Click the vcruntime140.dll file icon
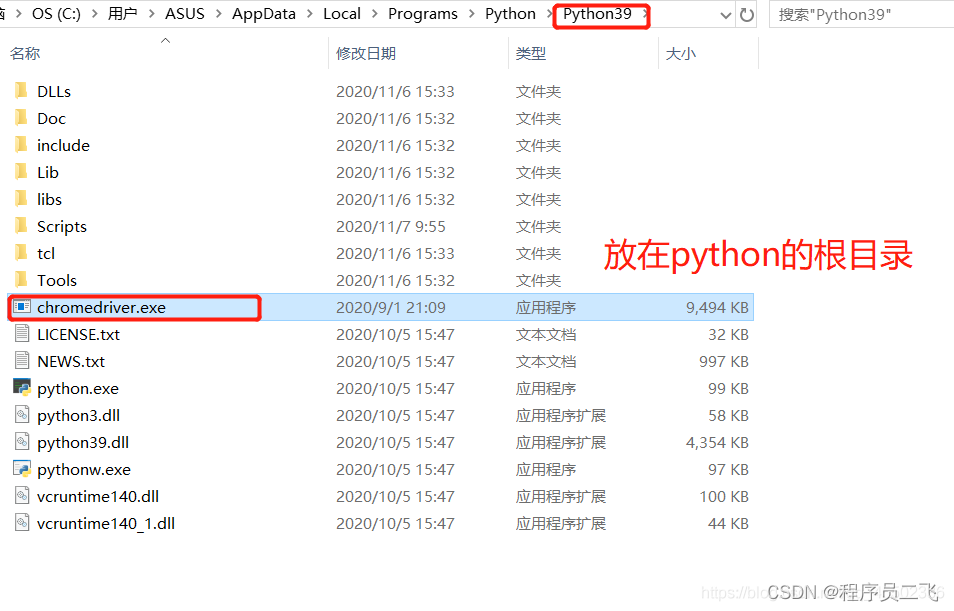 (x=22, y=495)
